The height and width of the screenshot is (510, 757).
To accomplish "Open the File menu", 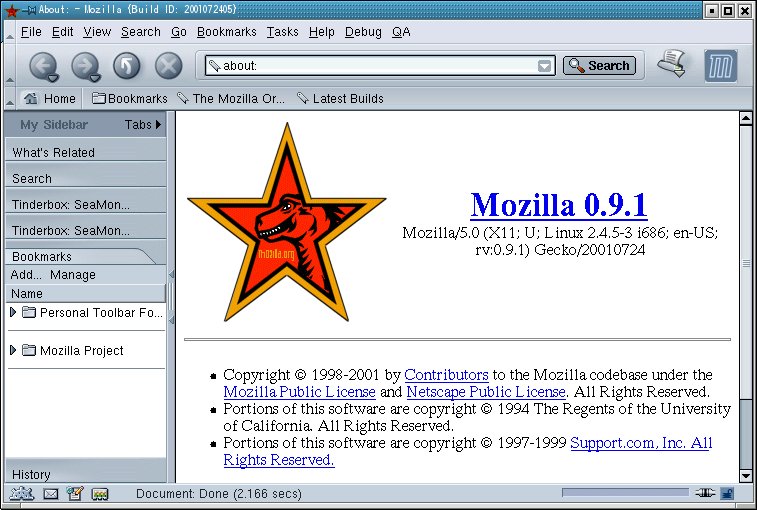I will click(31, 32).
